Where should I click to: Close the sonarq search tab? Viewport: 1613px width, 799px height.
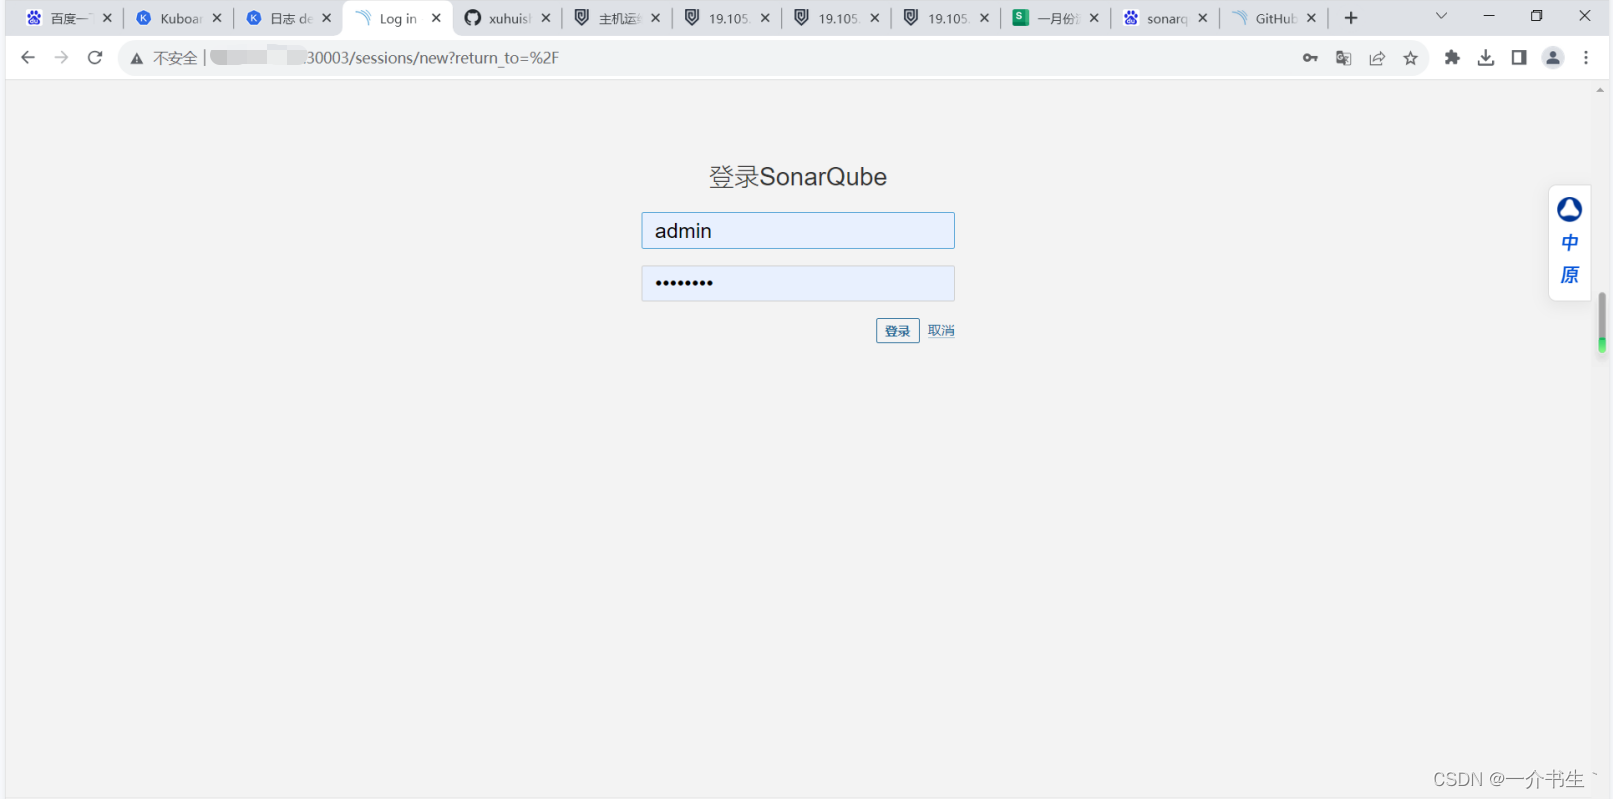(x=1203, y=18)
